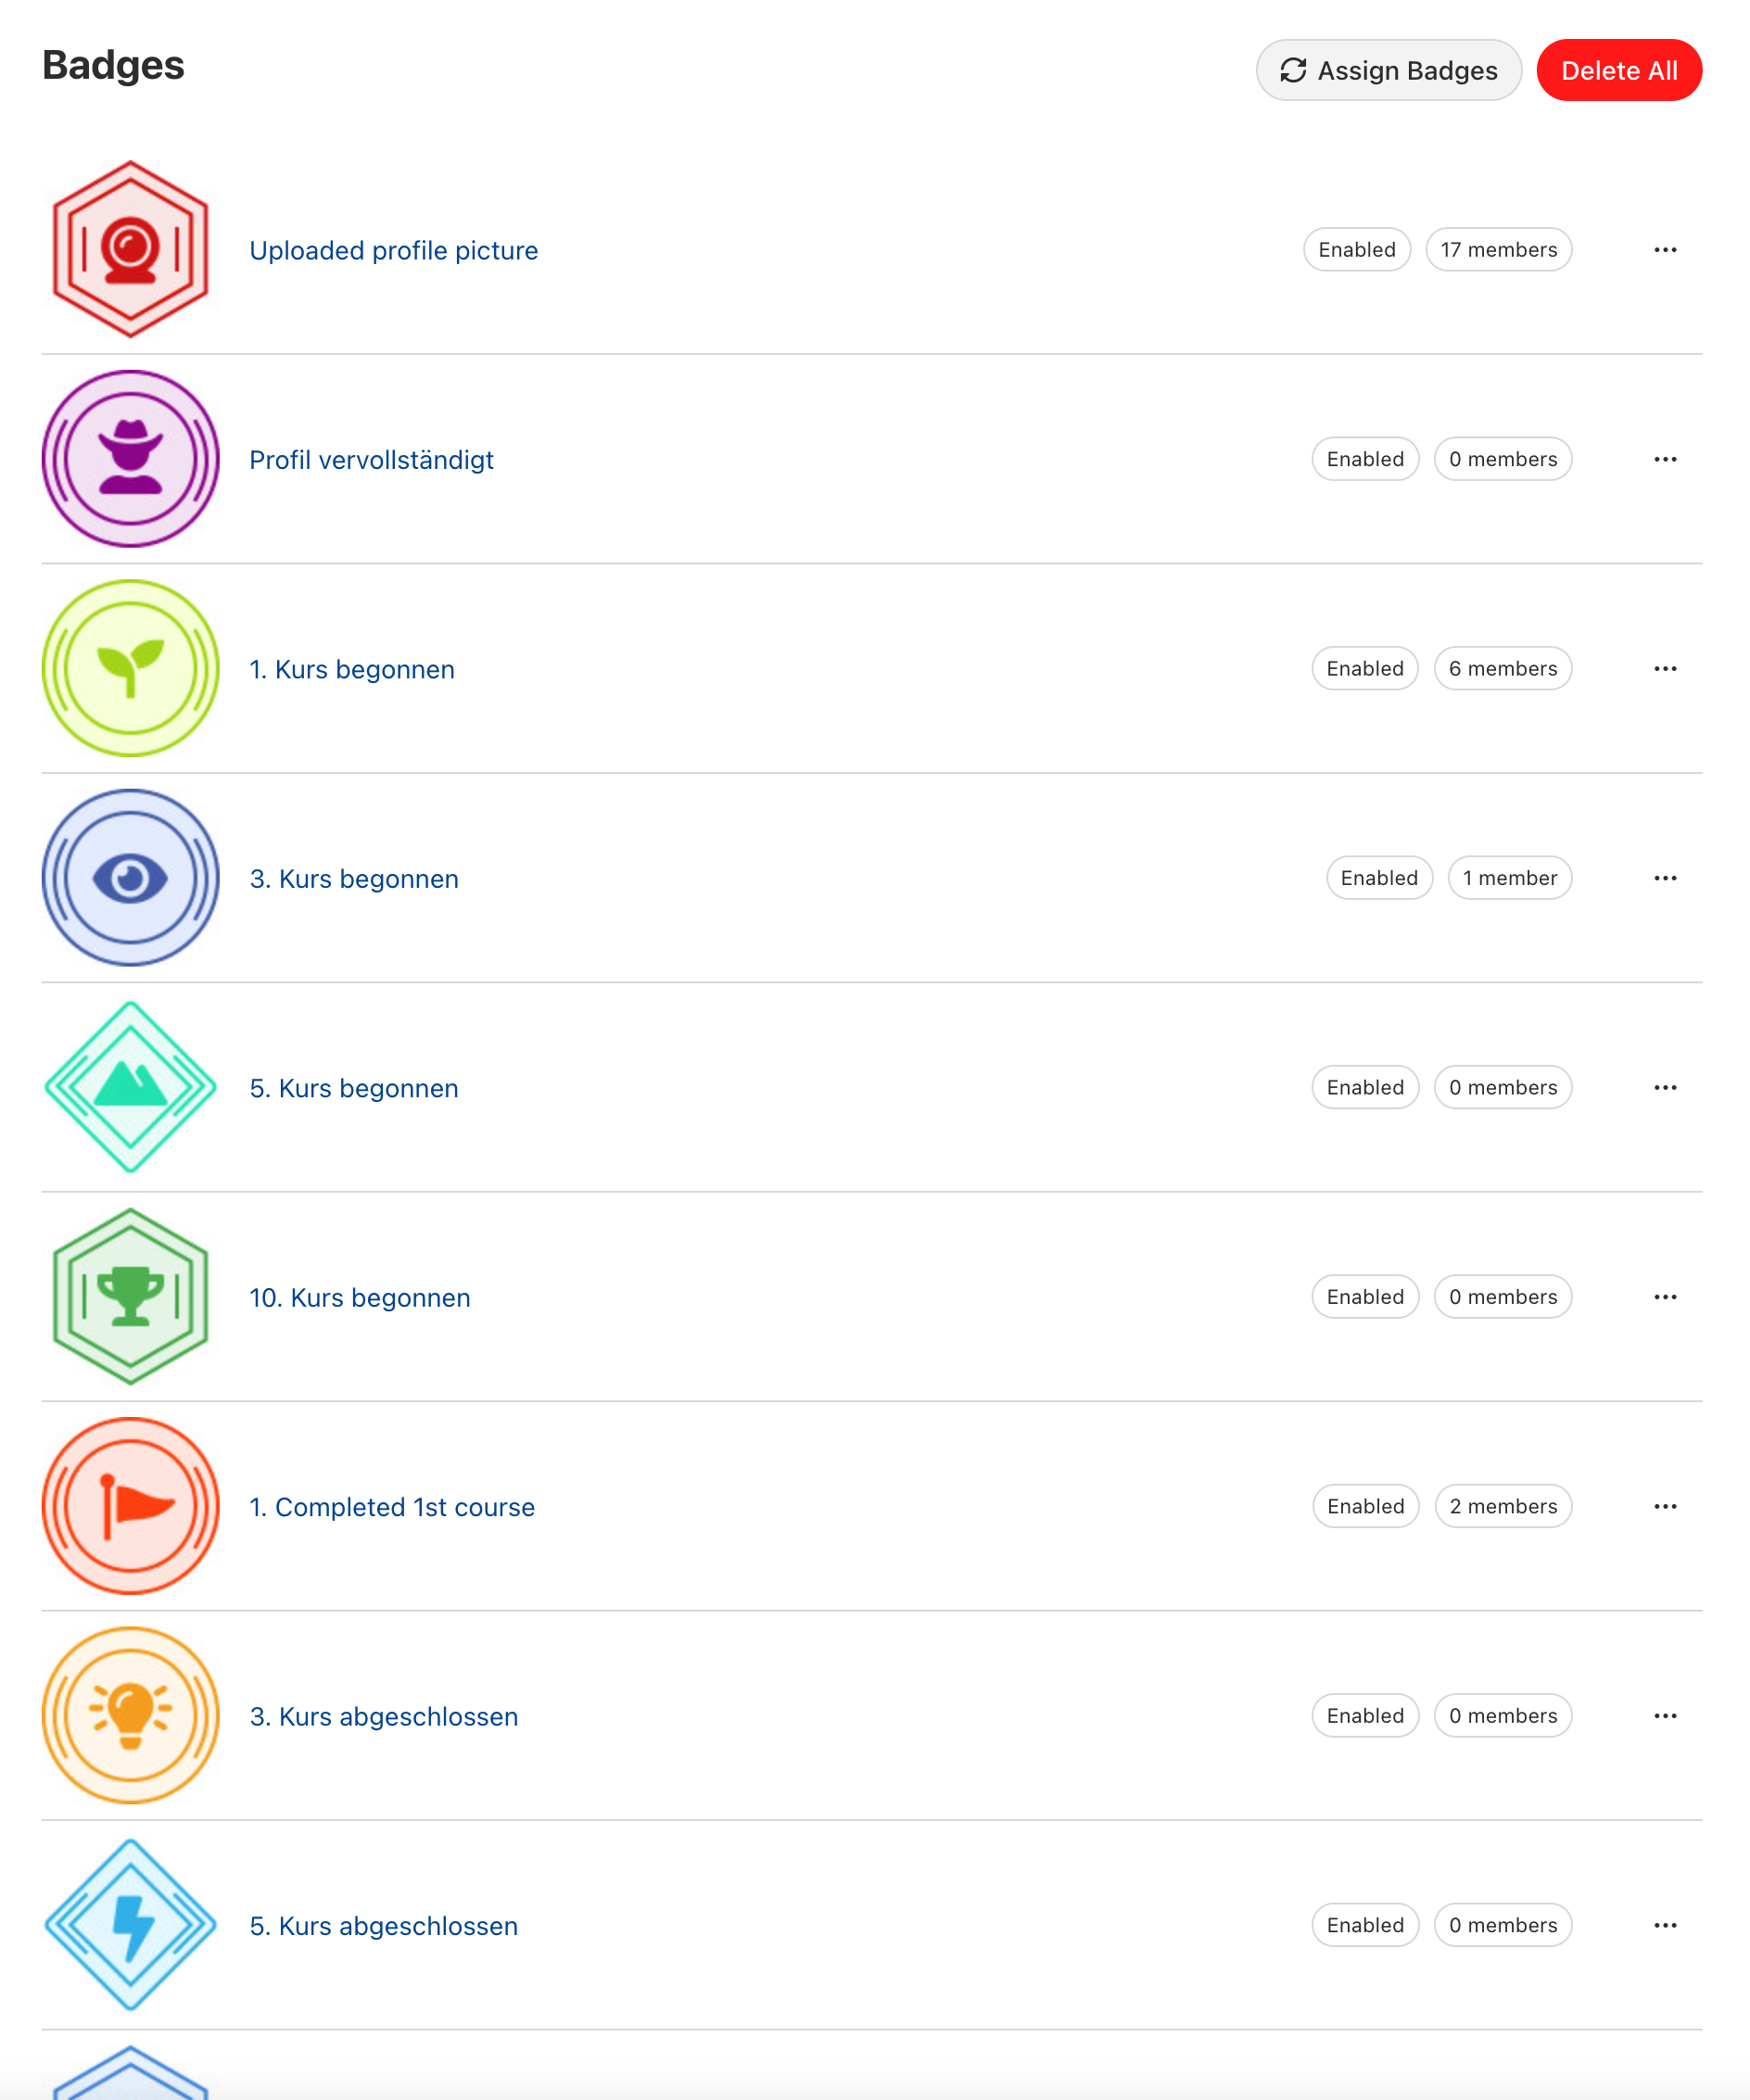Screen dimensions: 1750x2100
Task: Click the purple cowboy profile badge icon
Action: click(130, 459)
